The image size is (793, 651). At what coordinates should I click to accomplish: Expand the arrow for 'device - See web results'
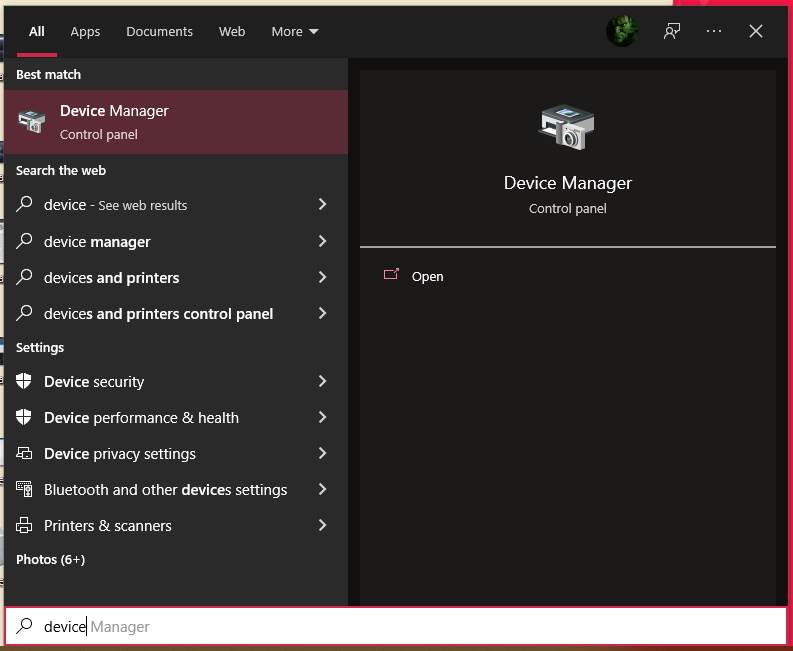(322, 204)
